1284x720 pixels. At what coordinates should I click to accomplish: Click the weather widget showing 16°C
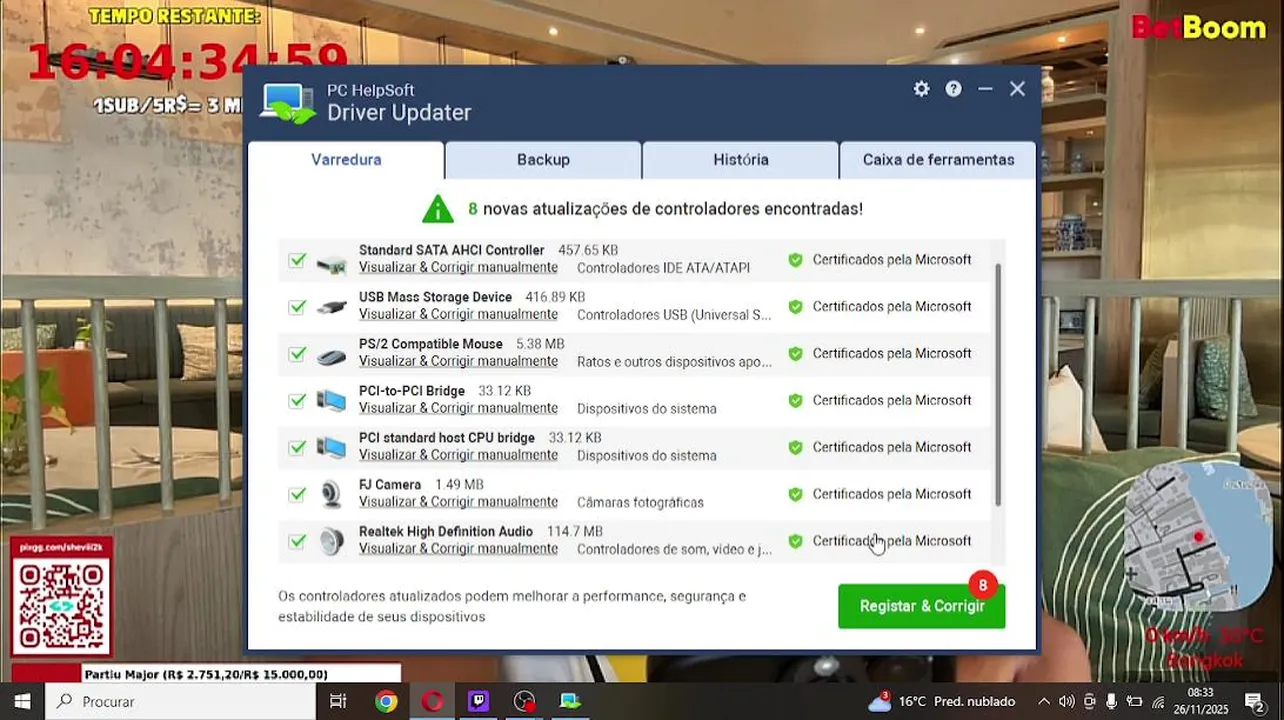point(941,701)
